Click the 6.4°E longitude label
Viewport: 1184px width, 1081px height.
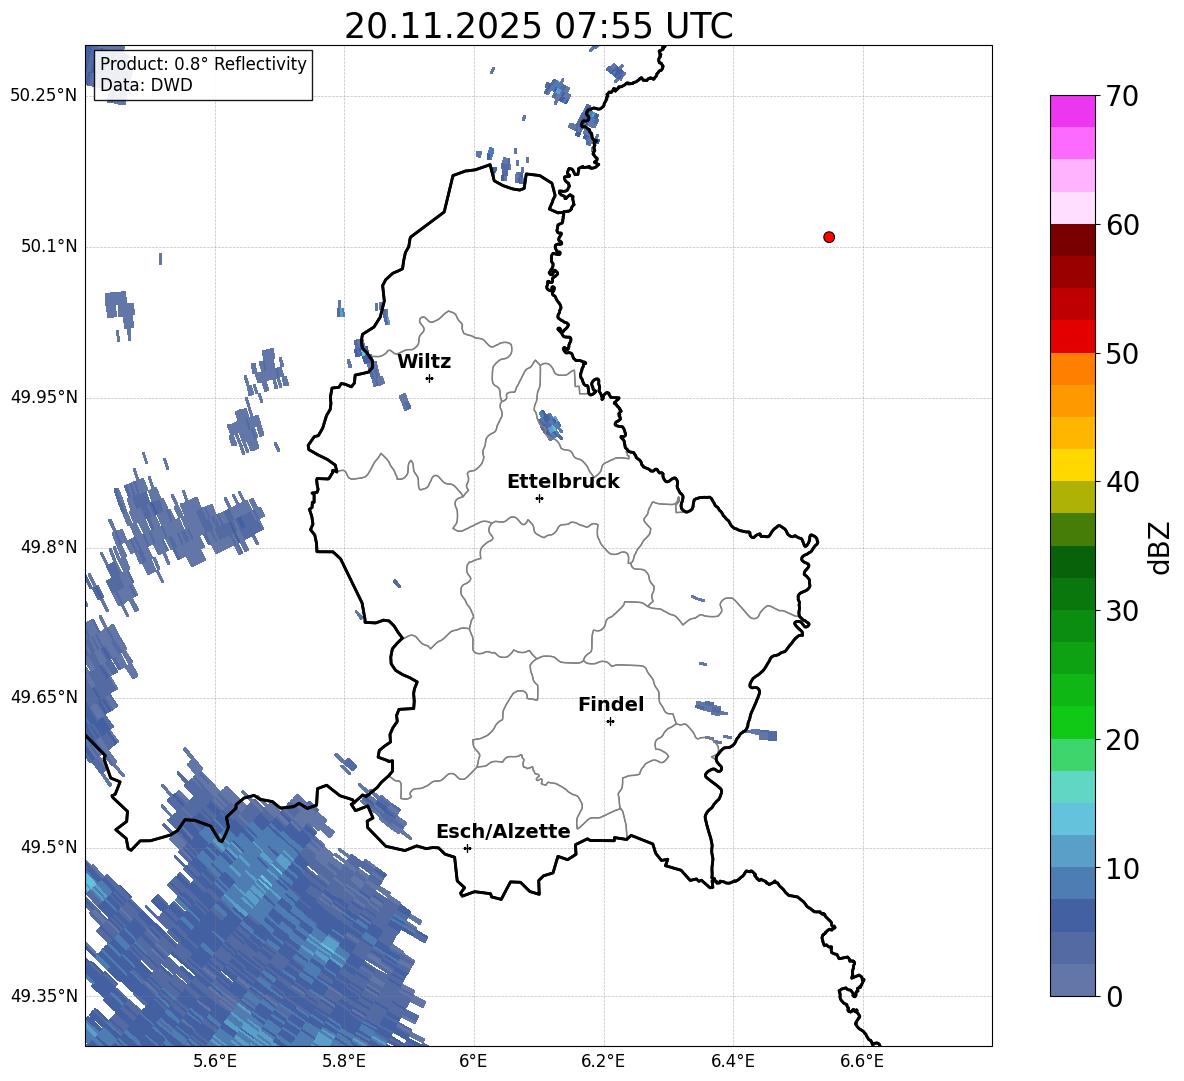(732, 1062)
